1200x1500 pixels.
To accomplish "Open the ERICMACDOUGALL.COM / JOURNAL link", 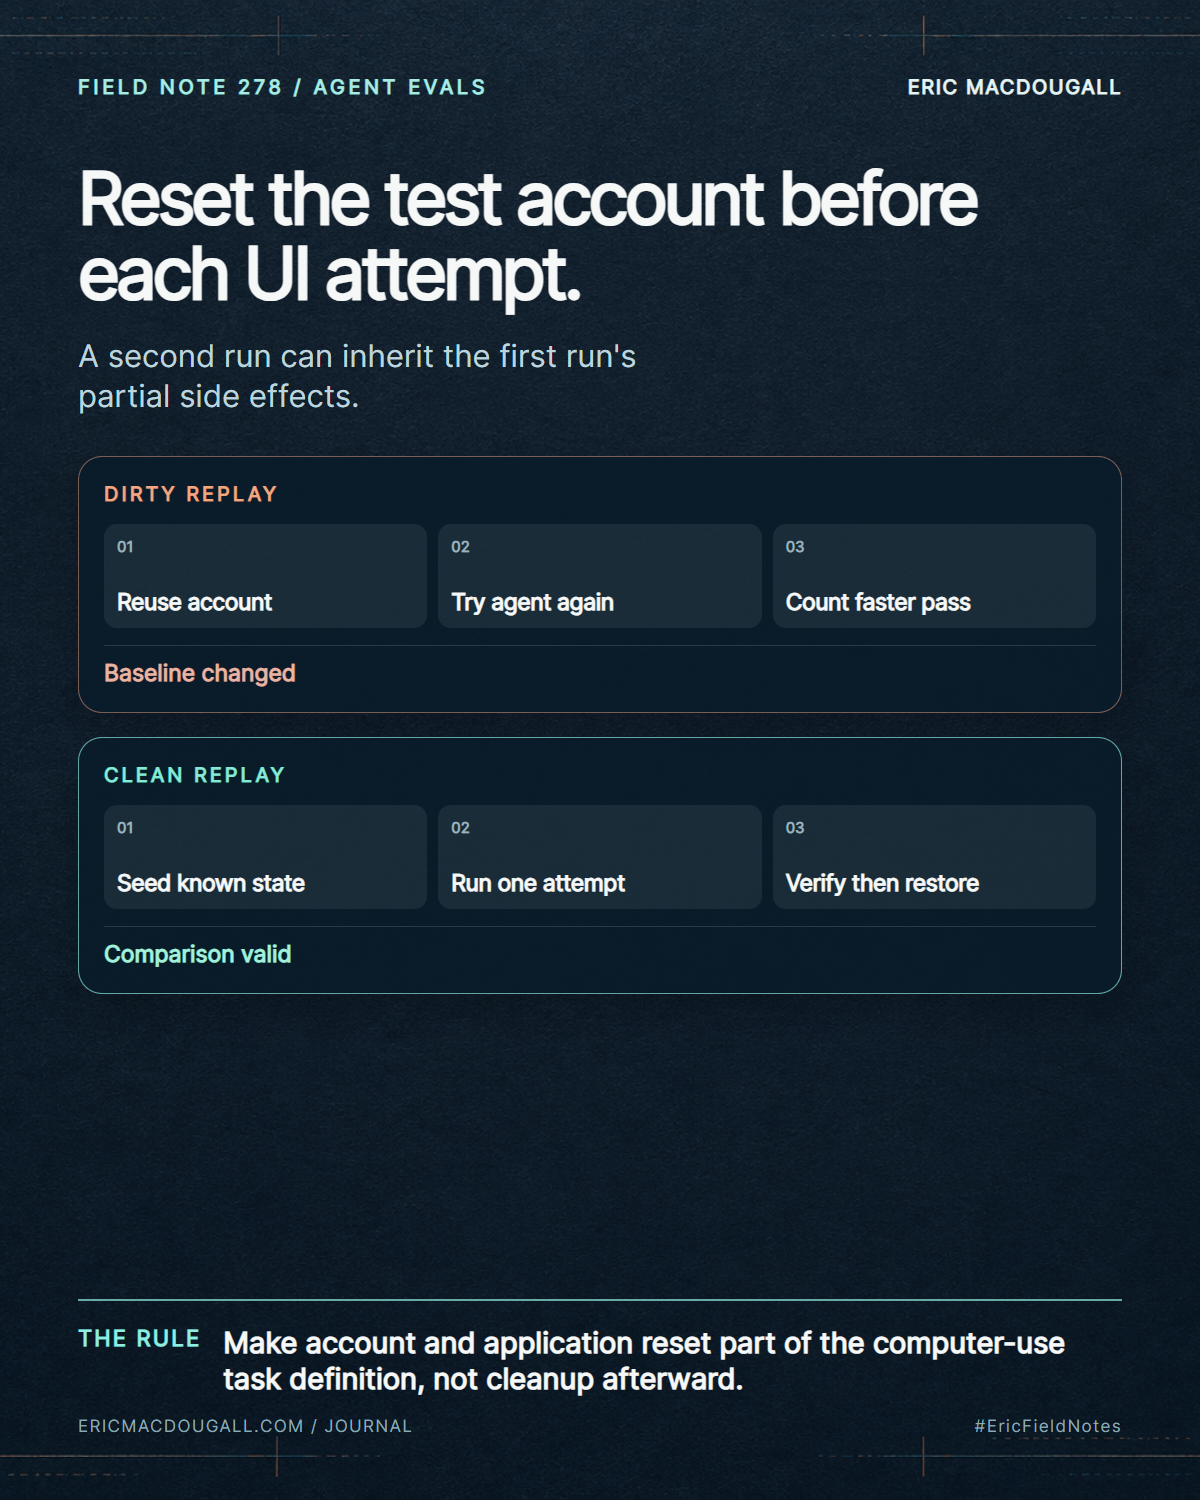I will point(245,1426).
